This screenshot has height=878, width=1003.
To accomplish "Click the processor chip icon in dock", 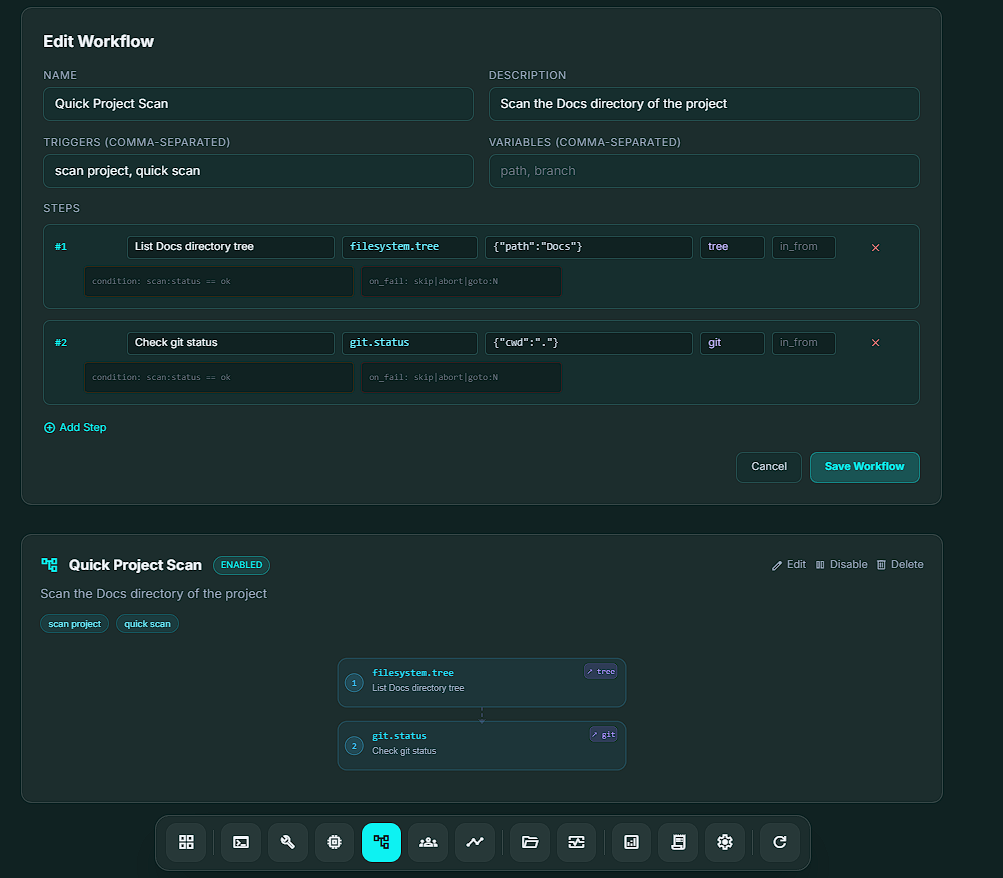I will (334, 842).
